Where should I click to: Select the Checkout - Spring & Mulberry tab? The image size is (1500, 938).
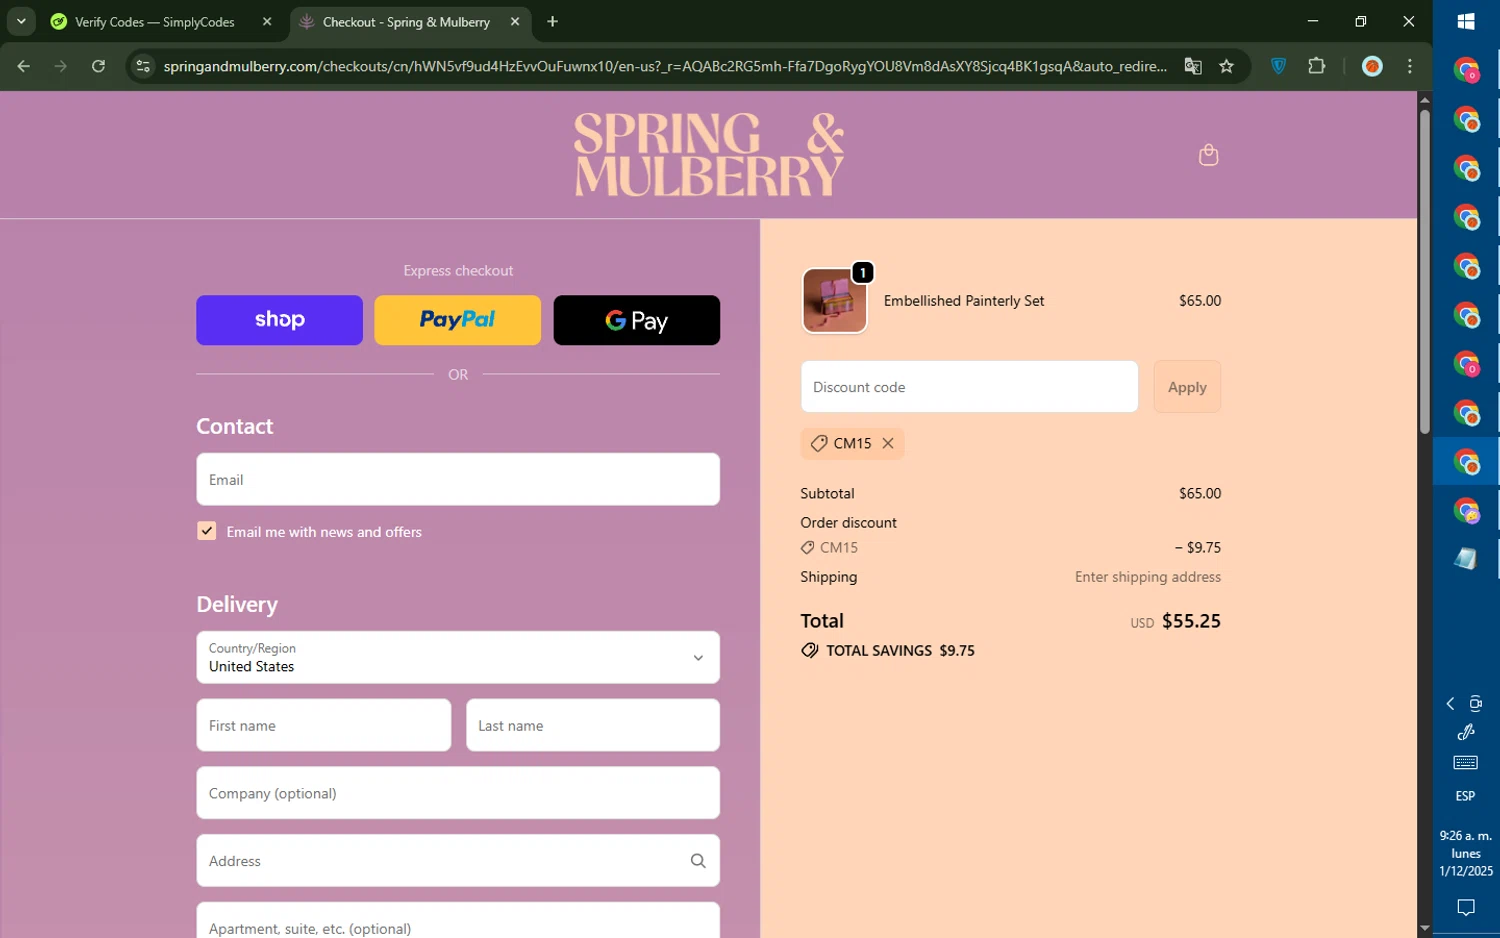click(406, 22)
